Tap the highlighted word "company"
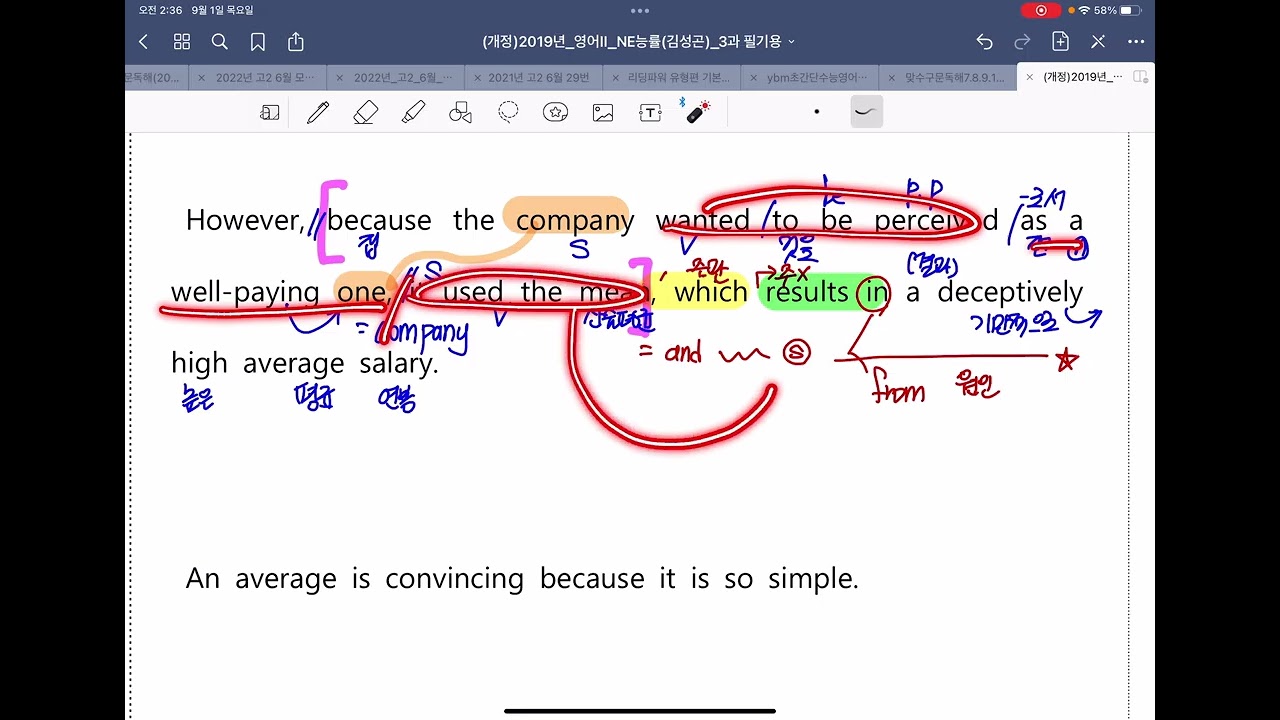 (575, 221)
